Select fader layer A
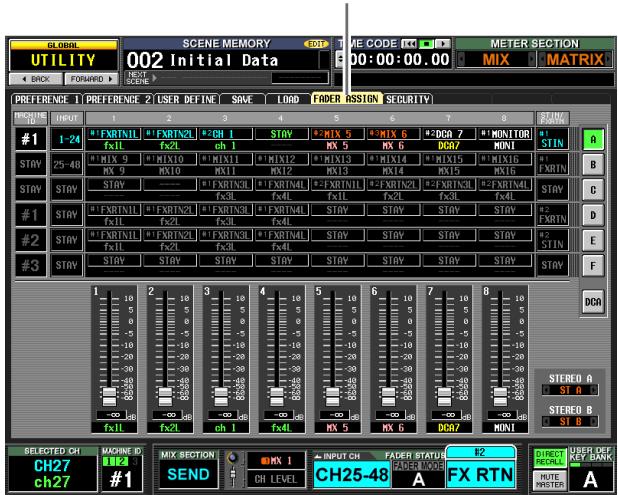Viewport: 618px width, 495px height. pos(593,139)
